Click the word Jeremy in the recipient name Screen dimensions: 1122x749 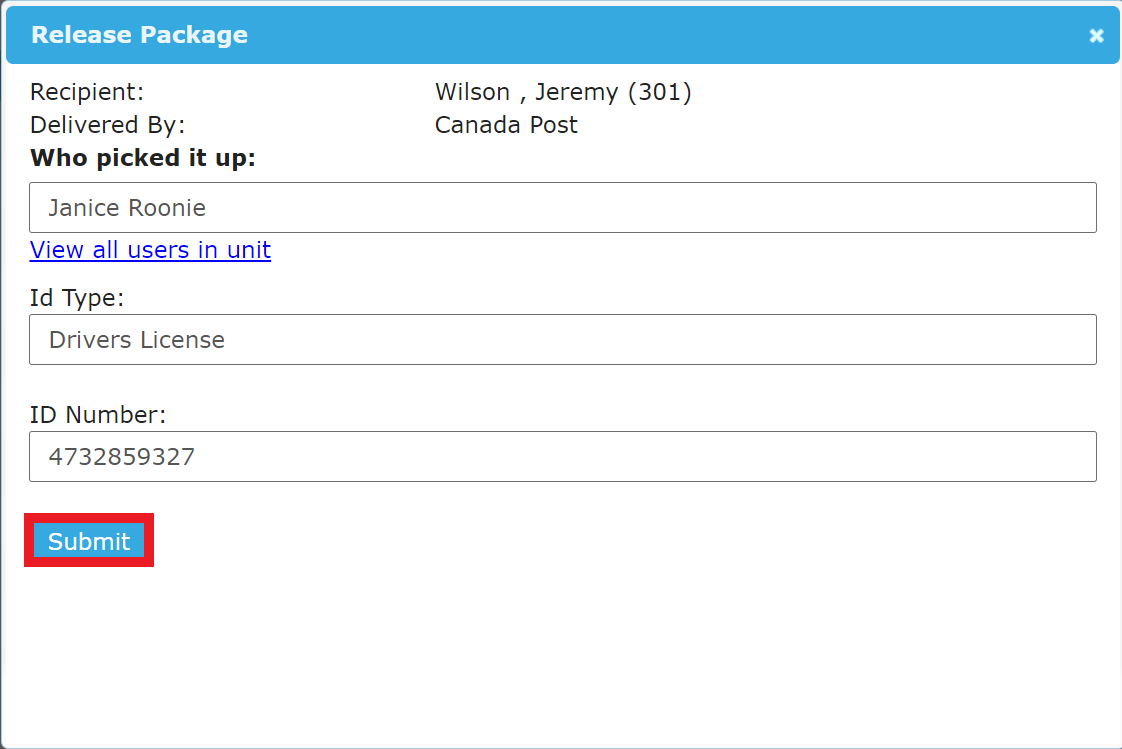[x=577, y=92]
